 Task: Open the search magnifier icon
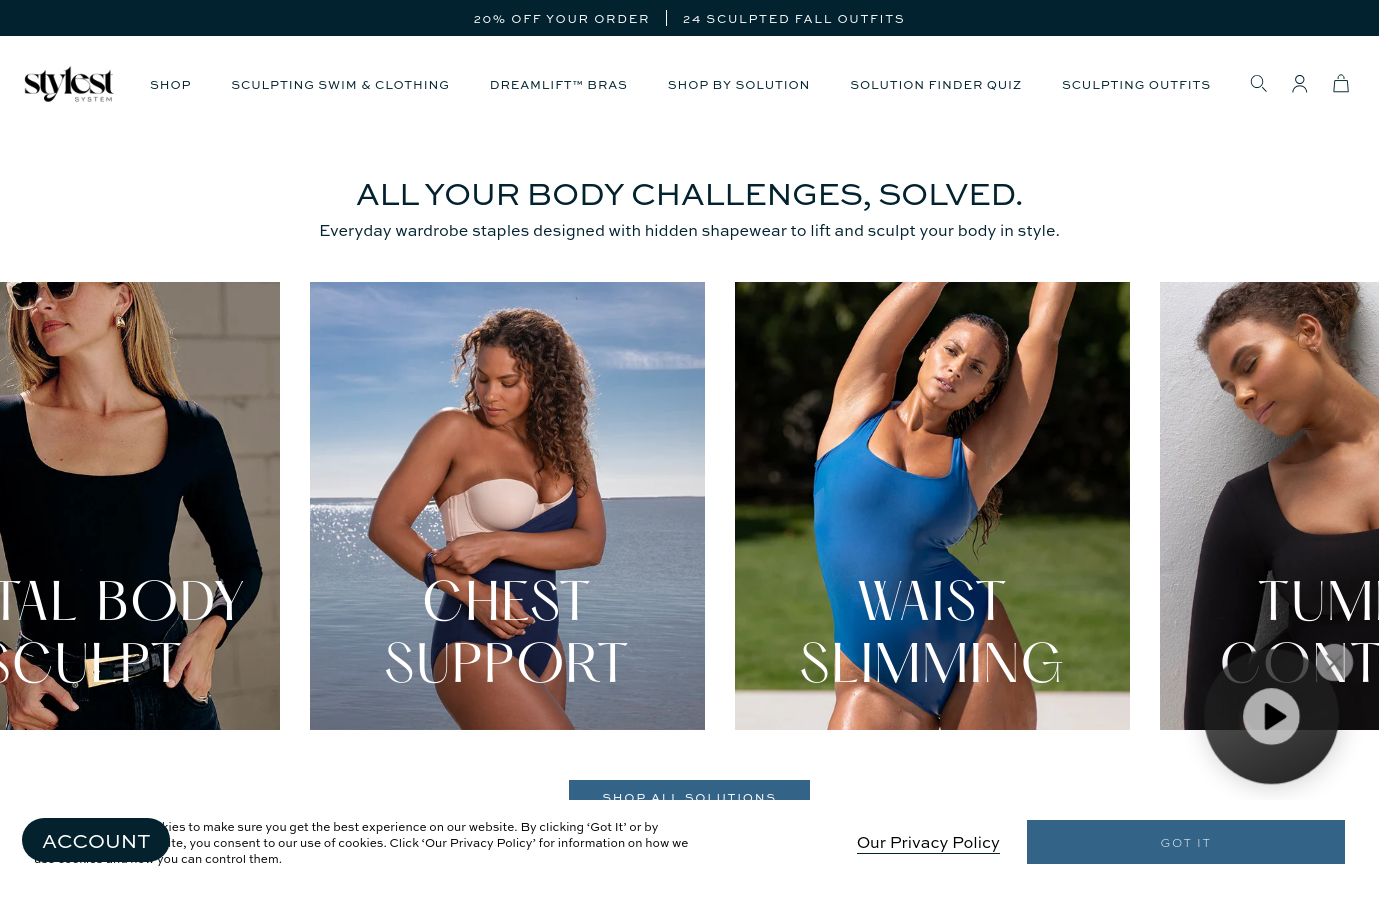point(1258,84)
